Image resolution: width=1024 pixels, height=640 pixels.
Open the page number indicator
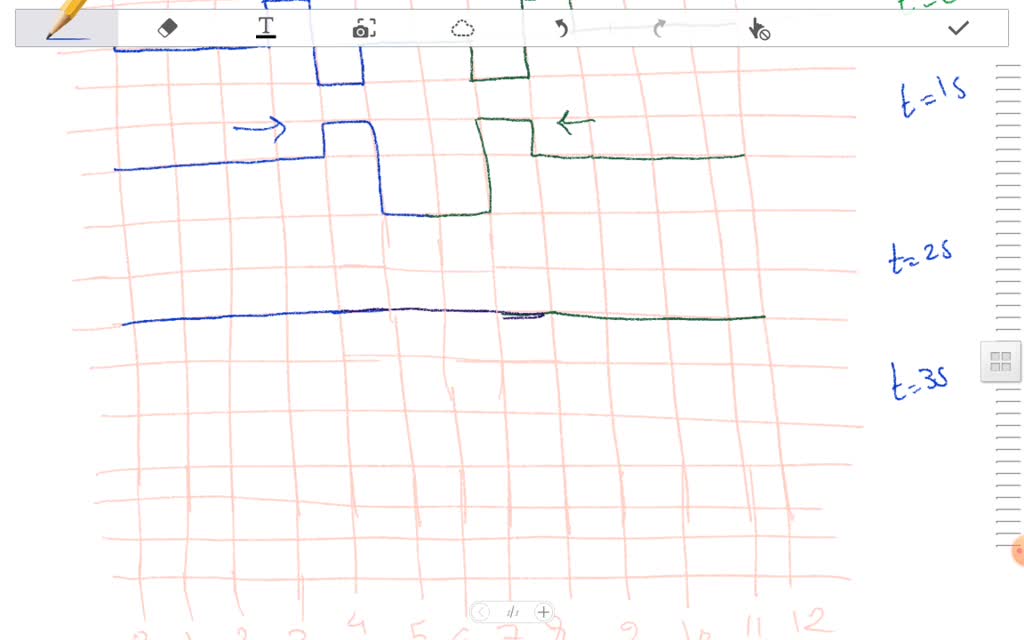pos(512,612)
